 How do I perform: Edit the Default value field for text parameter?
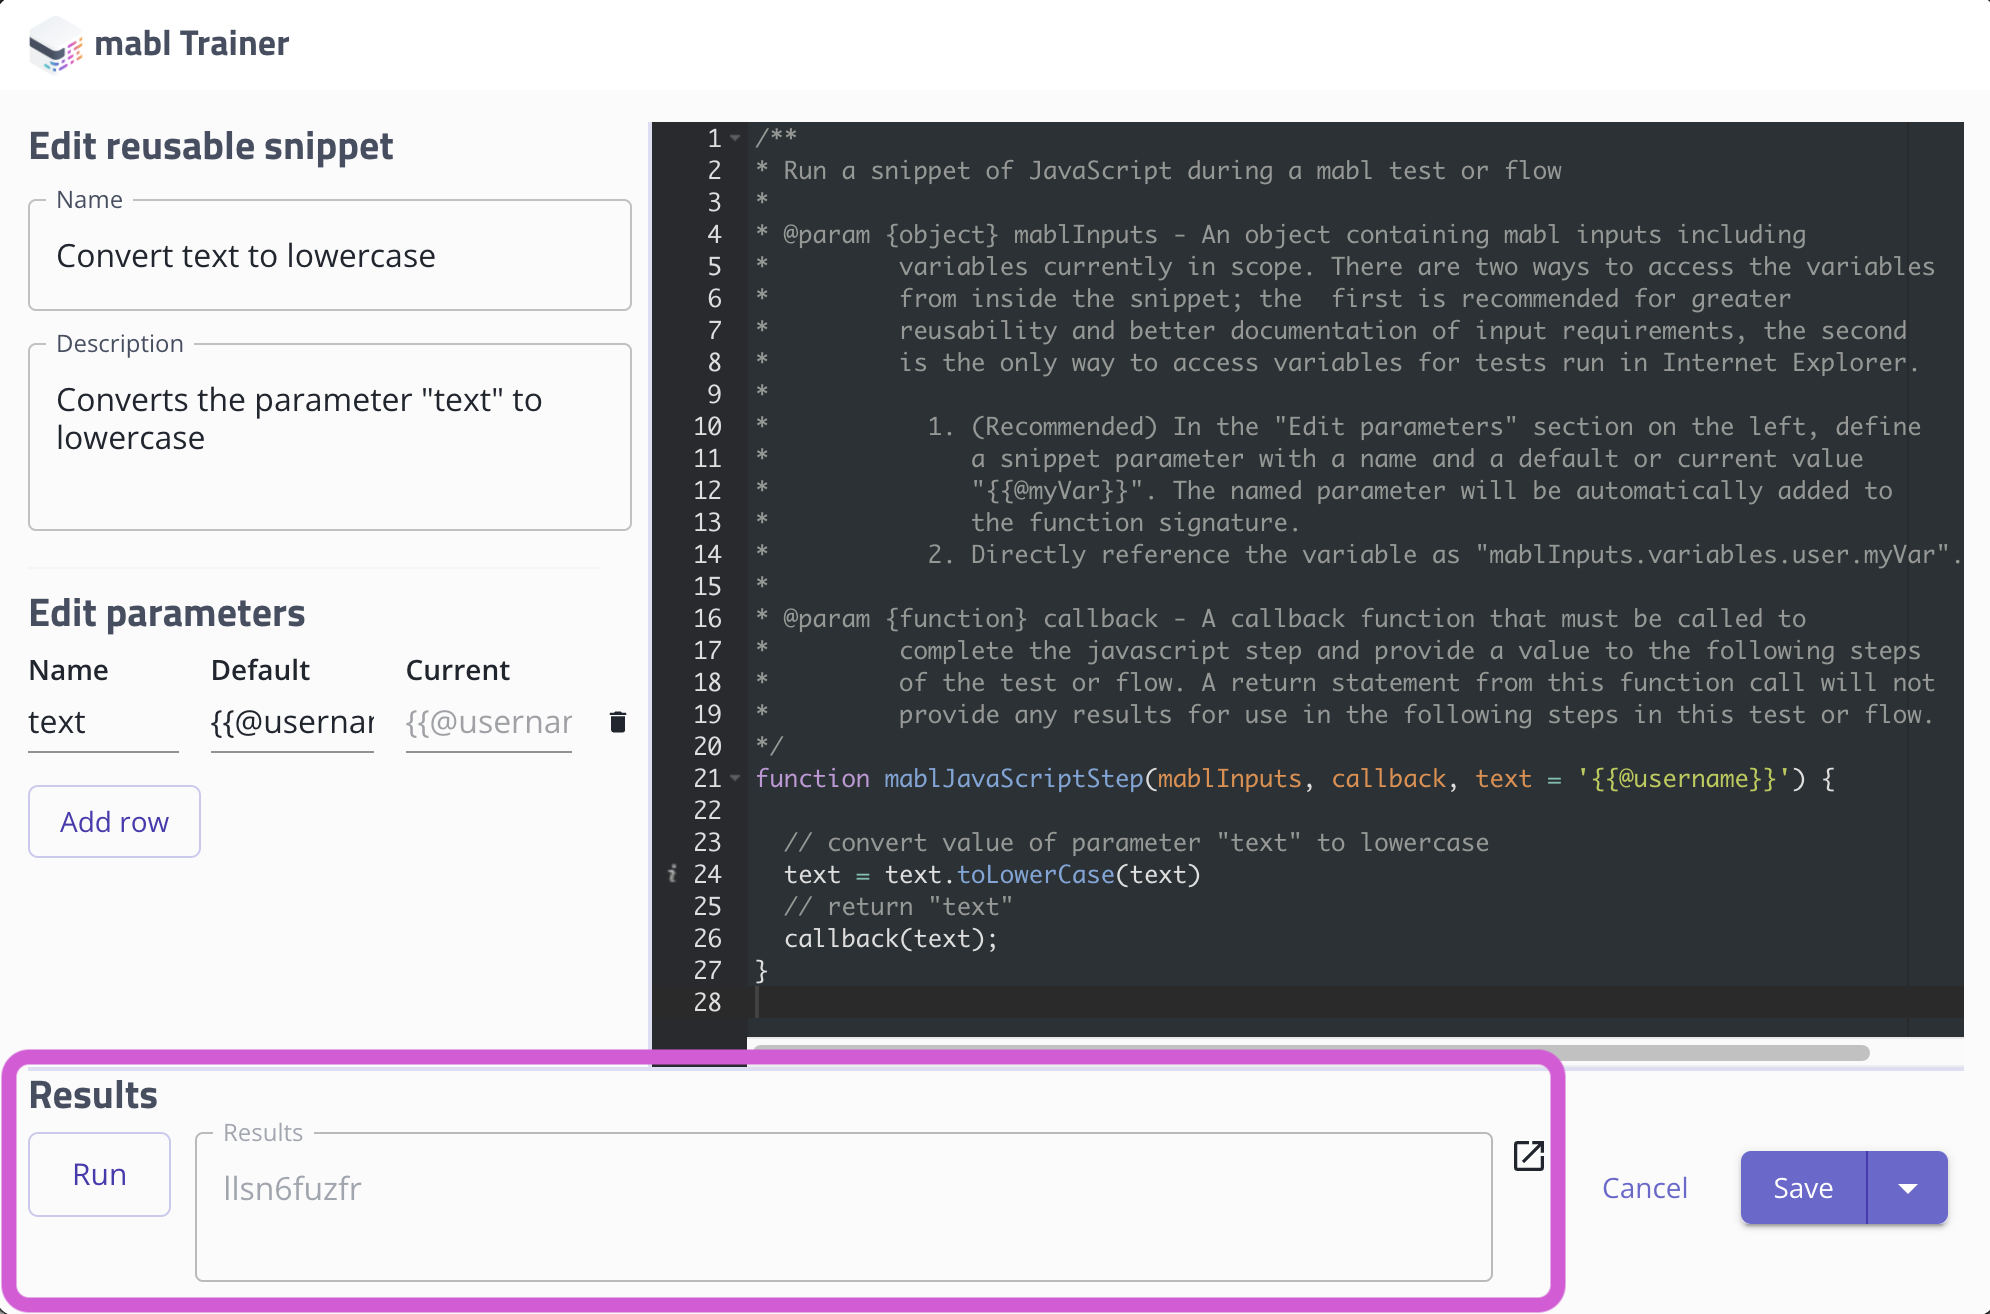292,722
